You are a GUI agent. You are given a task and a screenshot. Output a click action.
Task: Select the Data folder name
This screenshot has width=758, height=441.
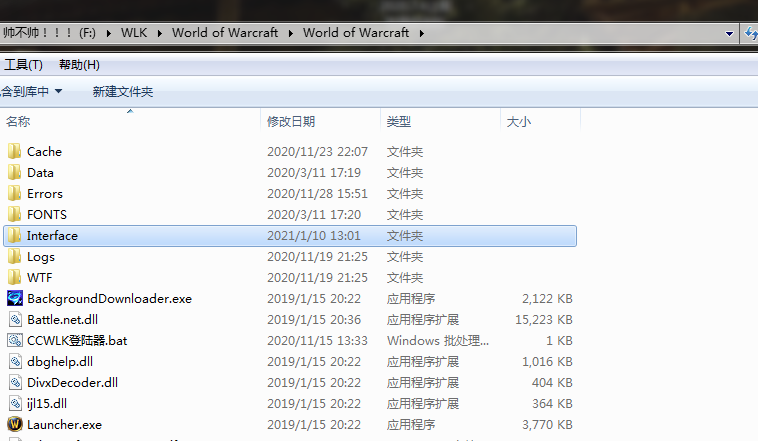coord(40,173)
